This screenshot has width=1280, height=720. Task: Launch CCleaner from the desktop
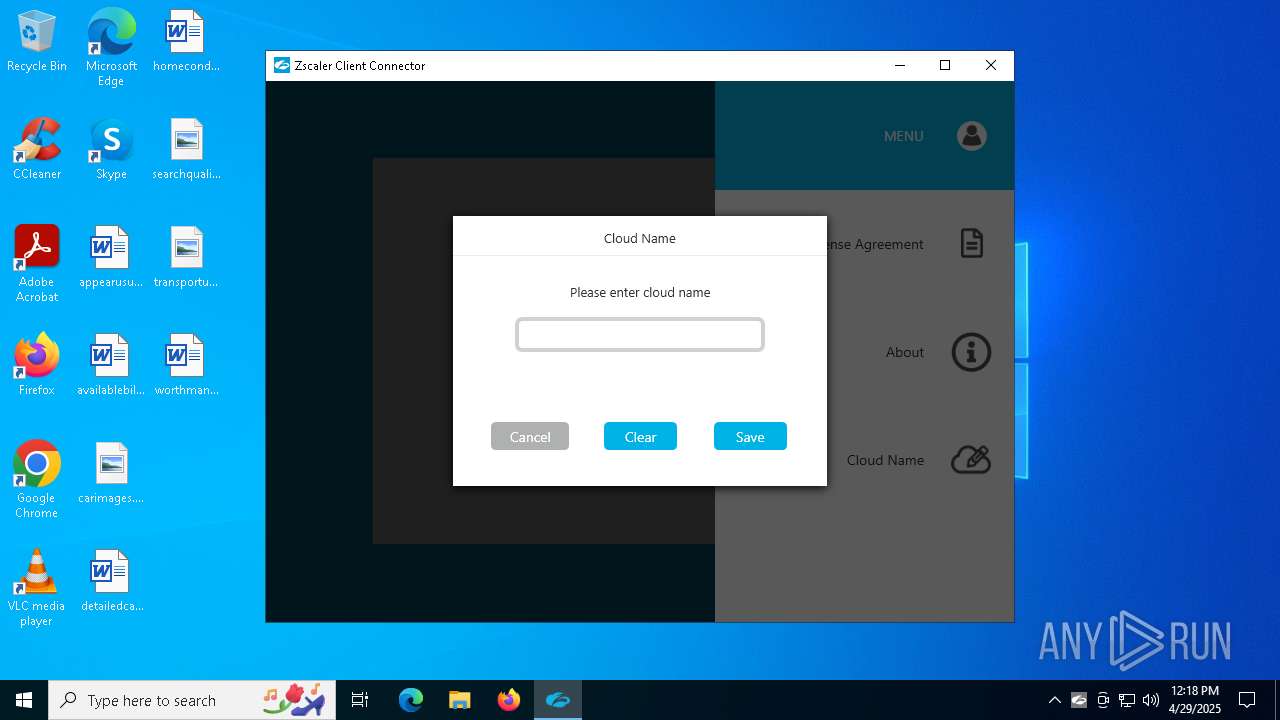click(37, 150)
